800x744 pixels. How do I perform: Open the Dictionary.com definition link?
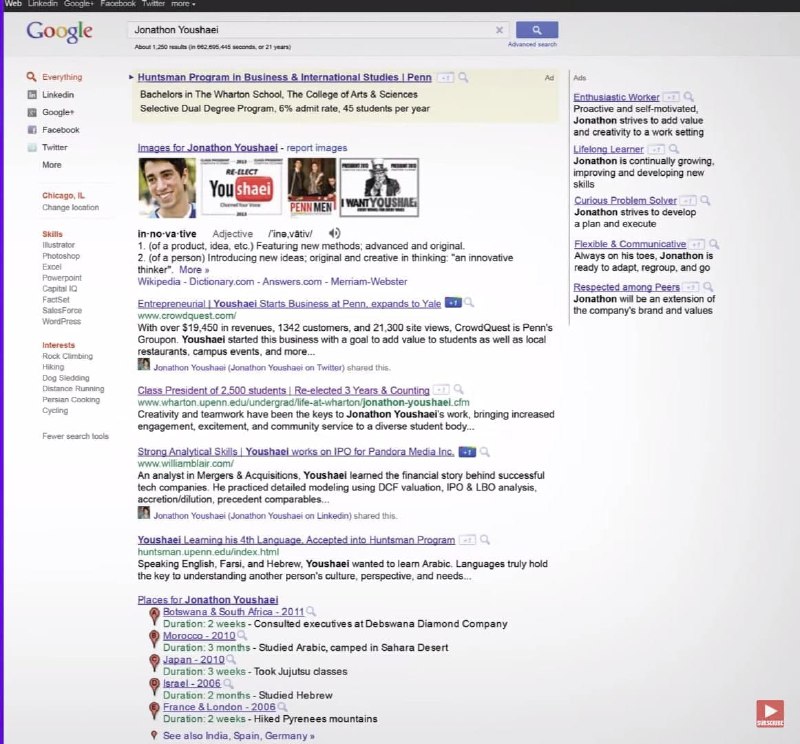221,282
